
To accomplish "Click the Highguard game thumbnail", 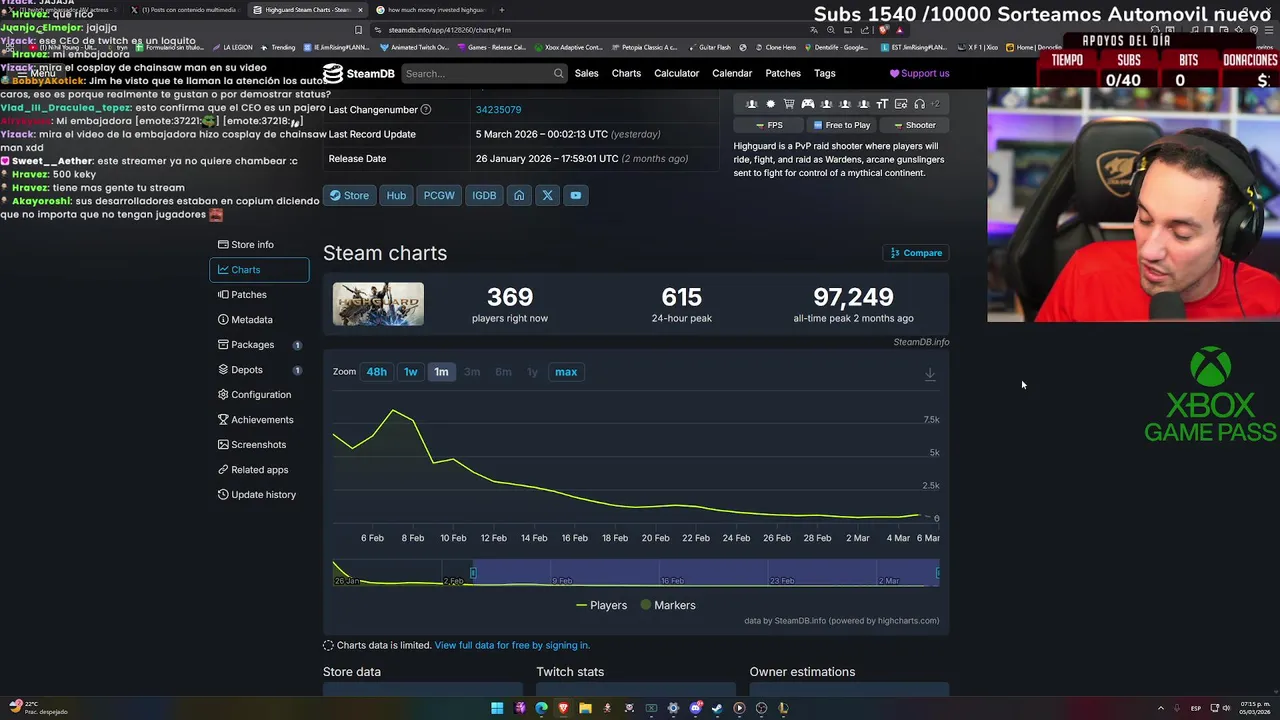I will tap(378, 304).
